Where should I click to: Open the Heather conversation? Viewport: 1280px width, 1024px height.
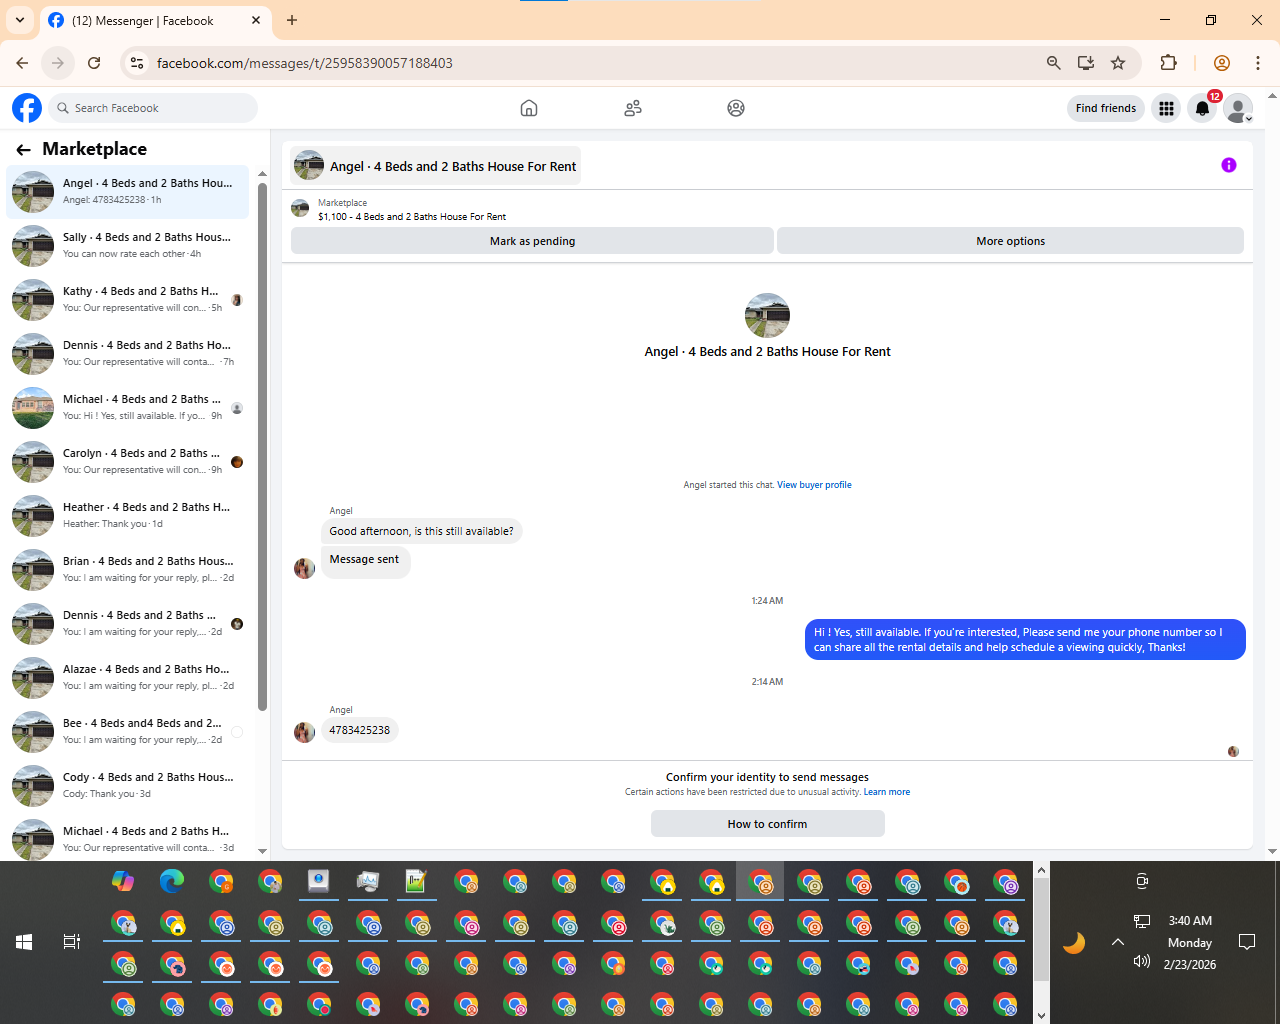click(128, 516)
